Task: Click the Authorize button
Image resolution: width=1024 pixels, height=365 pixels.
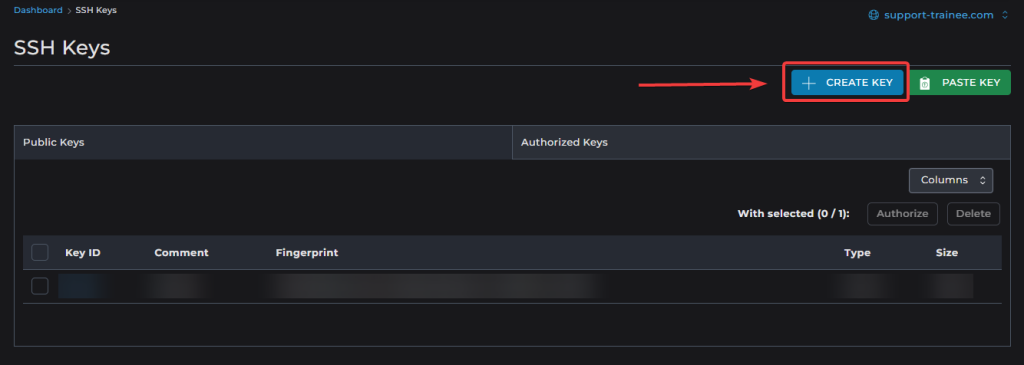Action: click(902, 214)
